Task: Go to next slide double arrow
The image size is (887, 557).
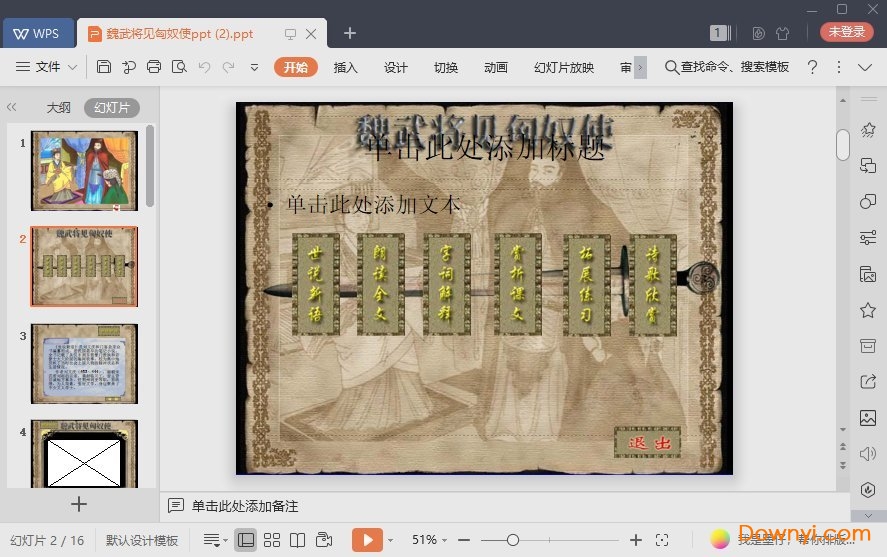Action: (x=843, y=466)
